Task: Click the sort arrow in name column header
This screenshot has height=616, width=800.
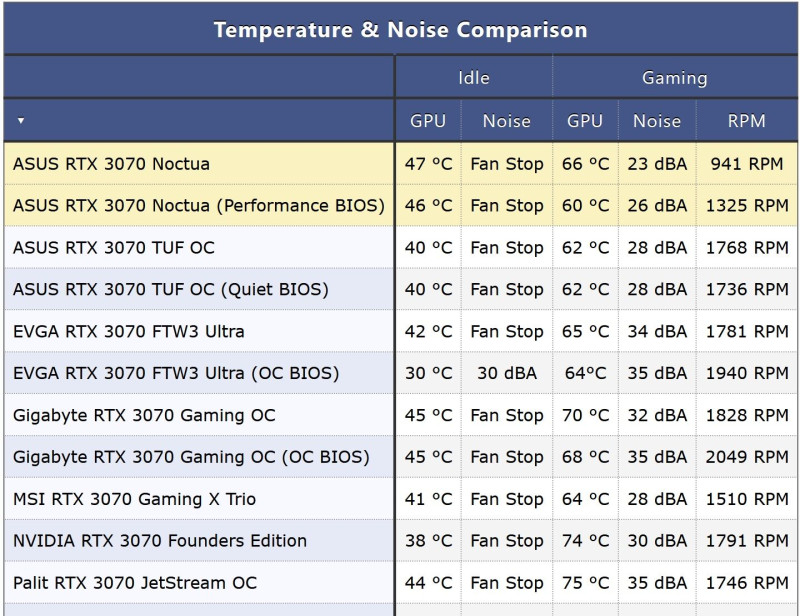Action: [x=21, y=121]
